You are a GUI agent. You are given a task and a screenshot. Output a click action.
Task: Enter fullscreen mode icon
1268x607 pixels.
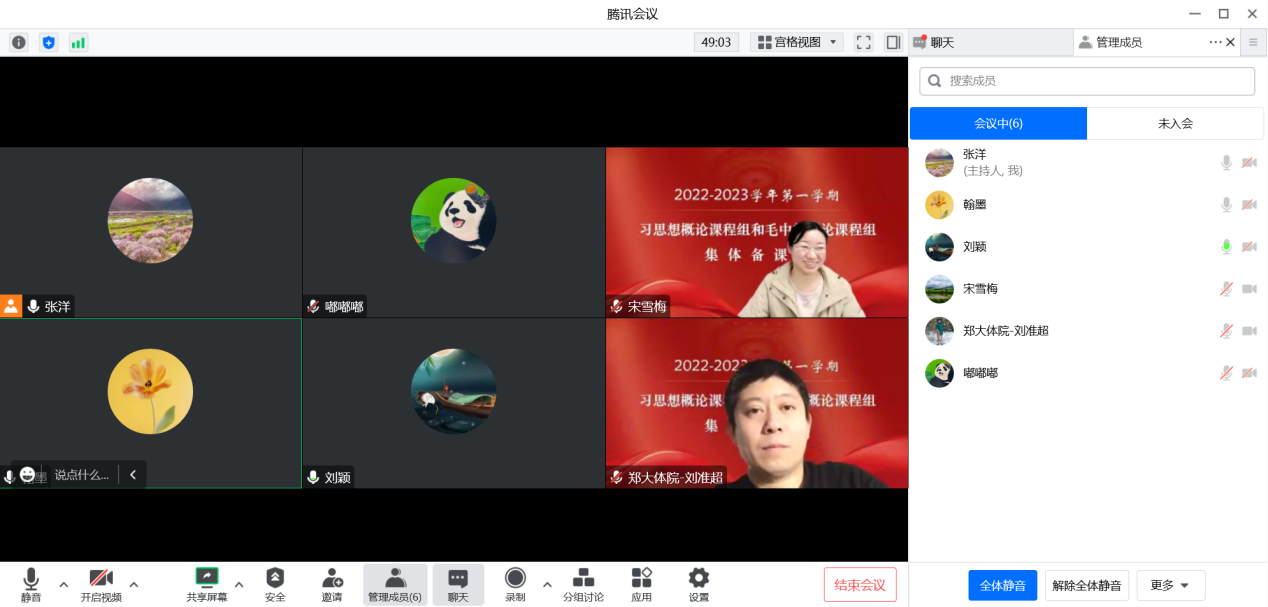[x=864, y=42]
